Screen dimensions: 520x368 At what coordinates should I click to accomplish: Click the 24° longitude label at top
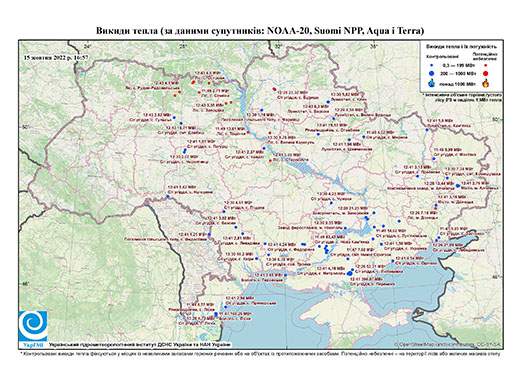click(x=87, y=46)
